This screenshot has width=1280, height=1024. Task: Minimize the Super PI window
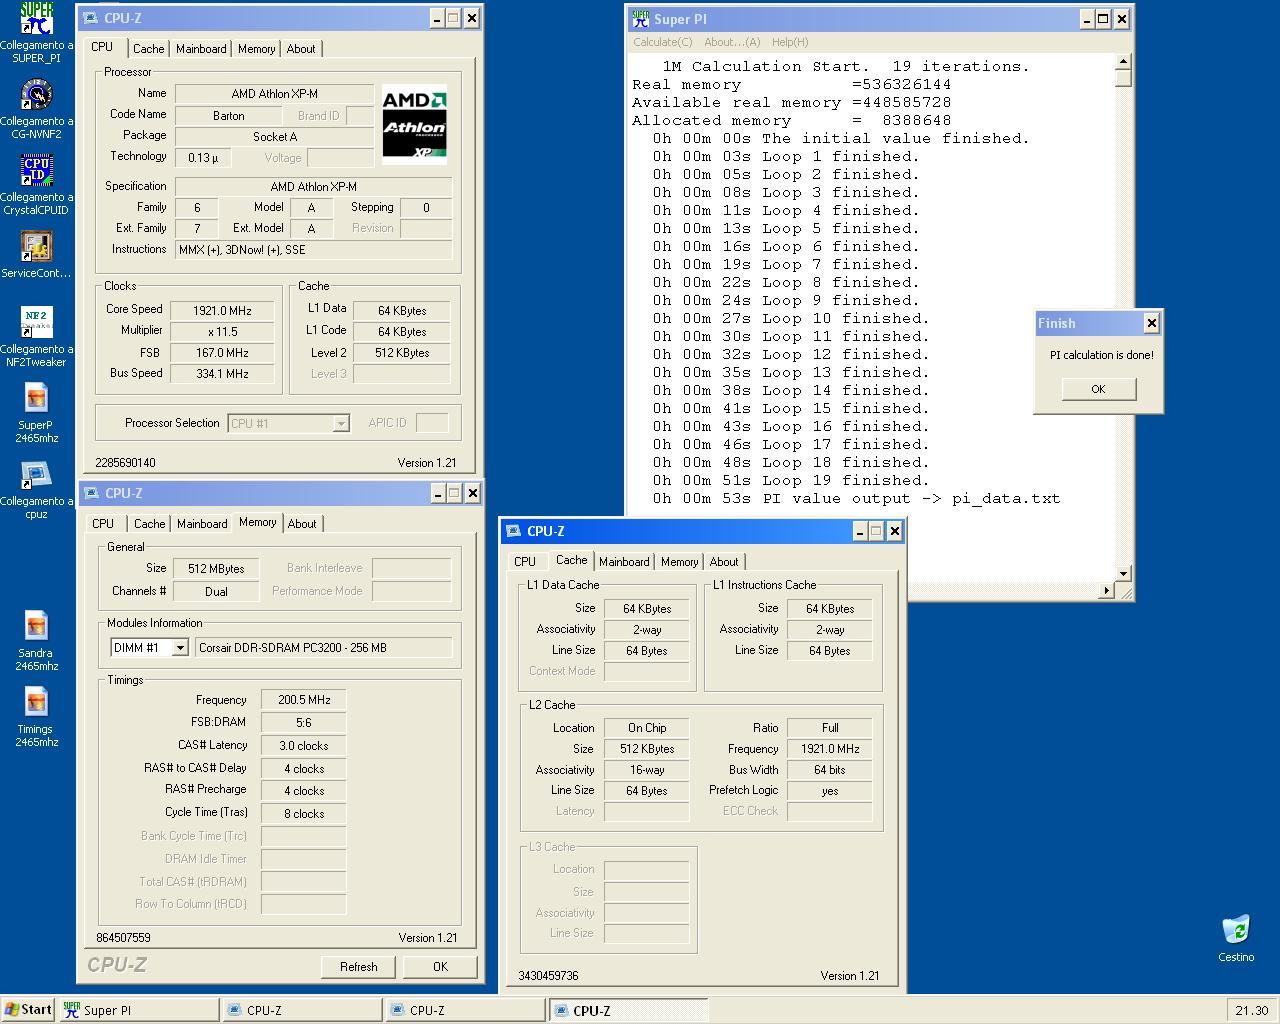1087,19
